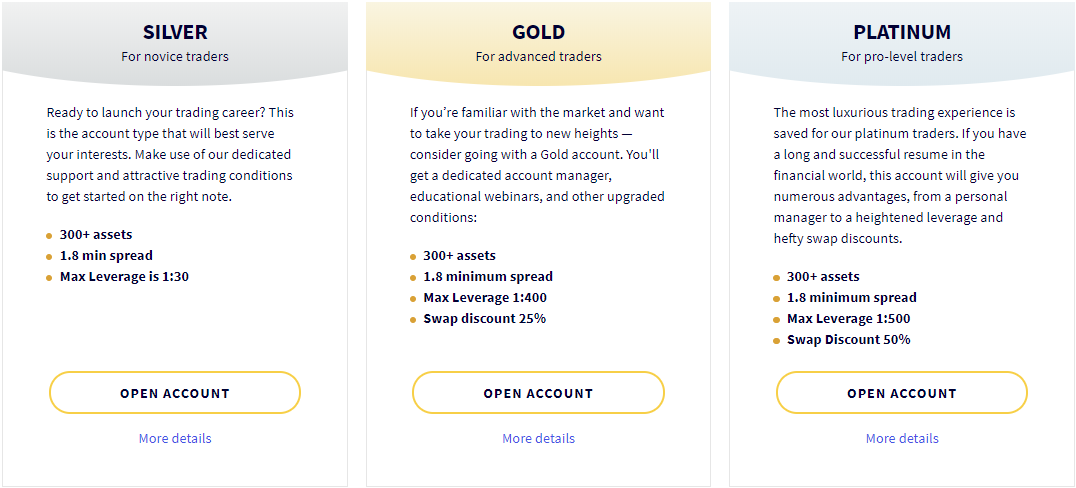Click the "Max Leverage 1:400" bullet

tap(485, 297)
